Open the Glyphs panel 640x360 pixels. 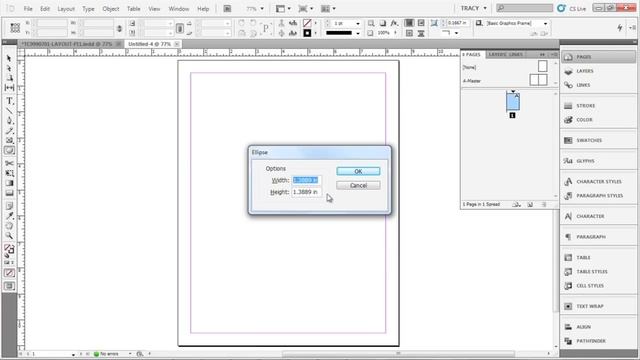point(598,161)
